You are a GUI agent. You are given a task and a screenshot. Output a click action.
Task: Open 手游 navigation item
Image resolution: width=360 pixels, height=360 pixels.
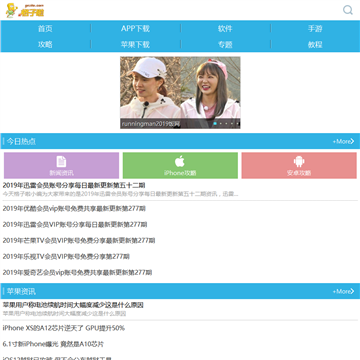coord(315,29)
